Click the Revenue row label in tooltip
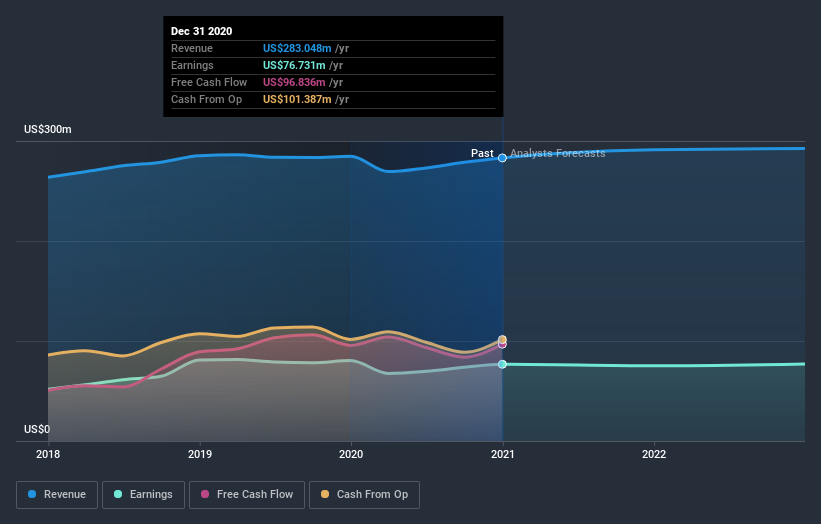The image size is (821, 524). click(192, 48)
